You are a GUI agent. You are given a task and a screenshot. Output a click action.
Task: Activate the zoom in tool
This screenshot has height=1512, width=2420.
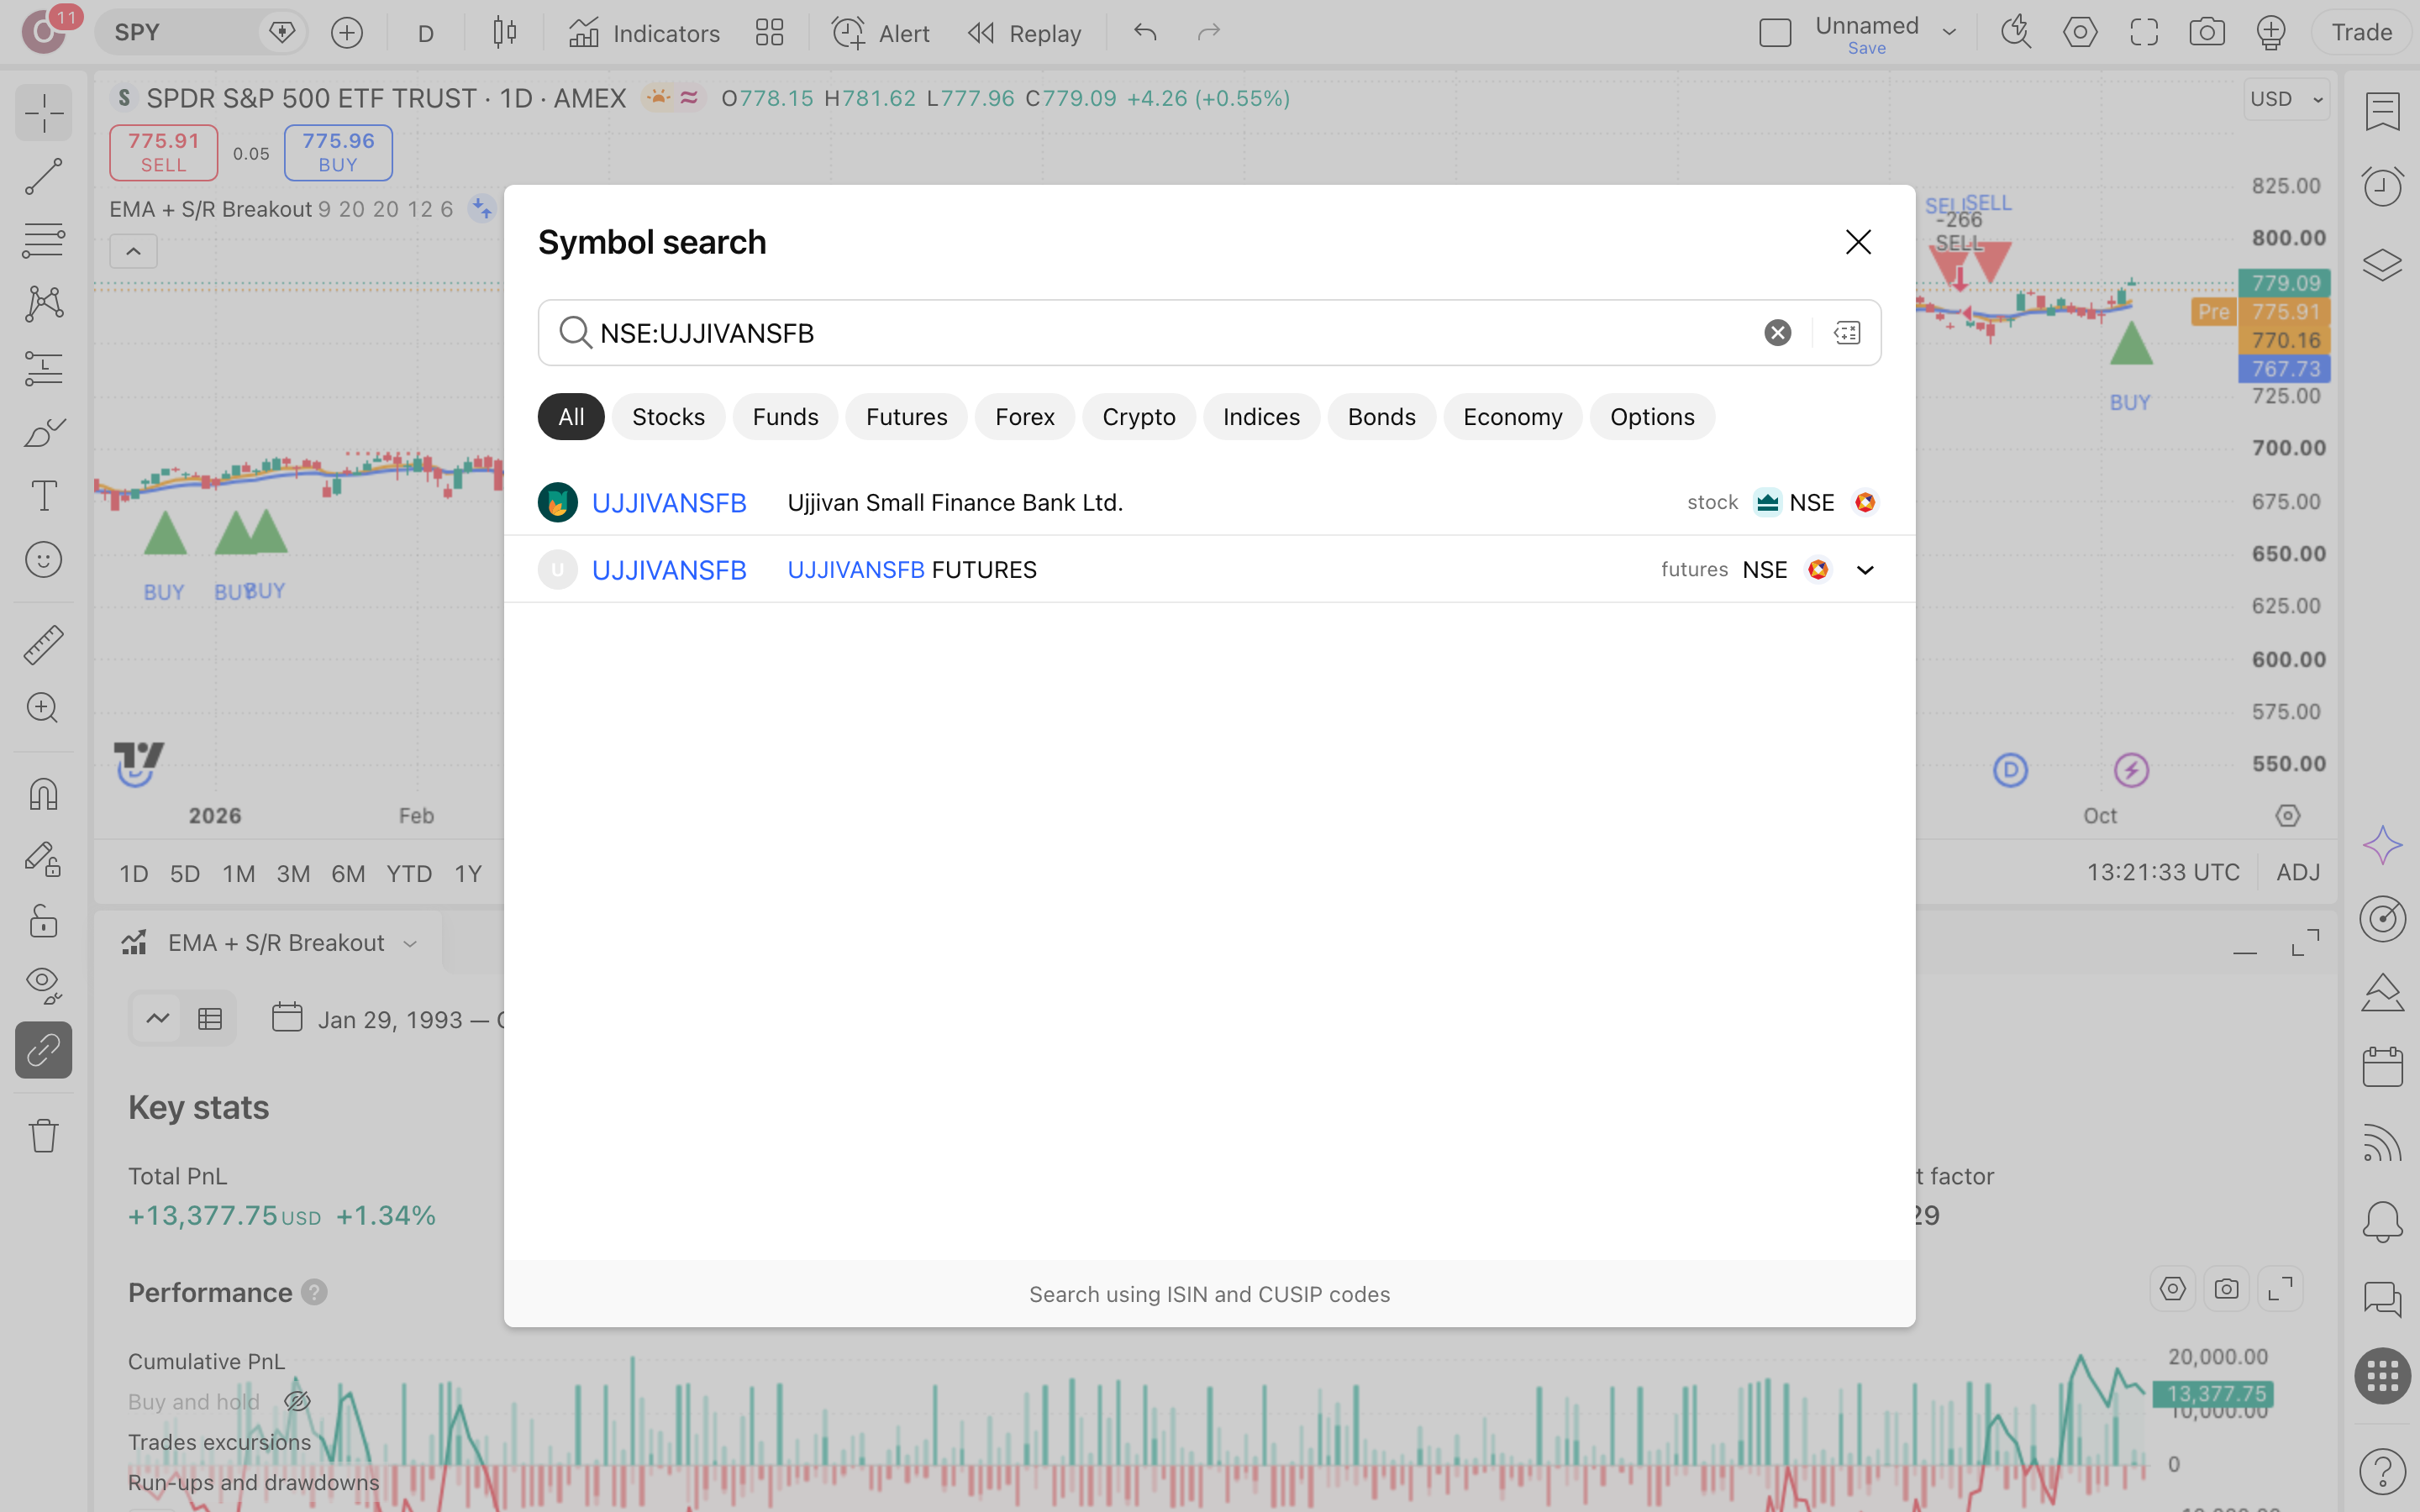tap(44, 708)
